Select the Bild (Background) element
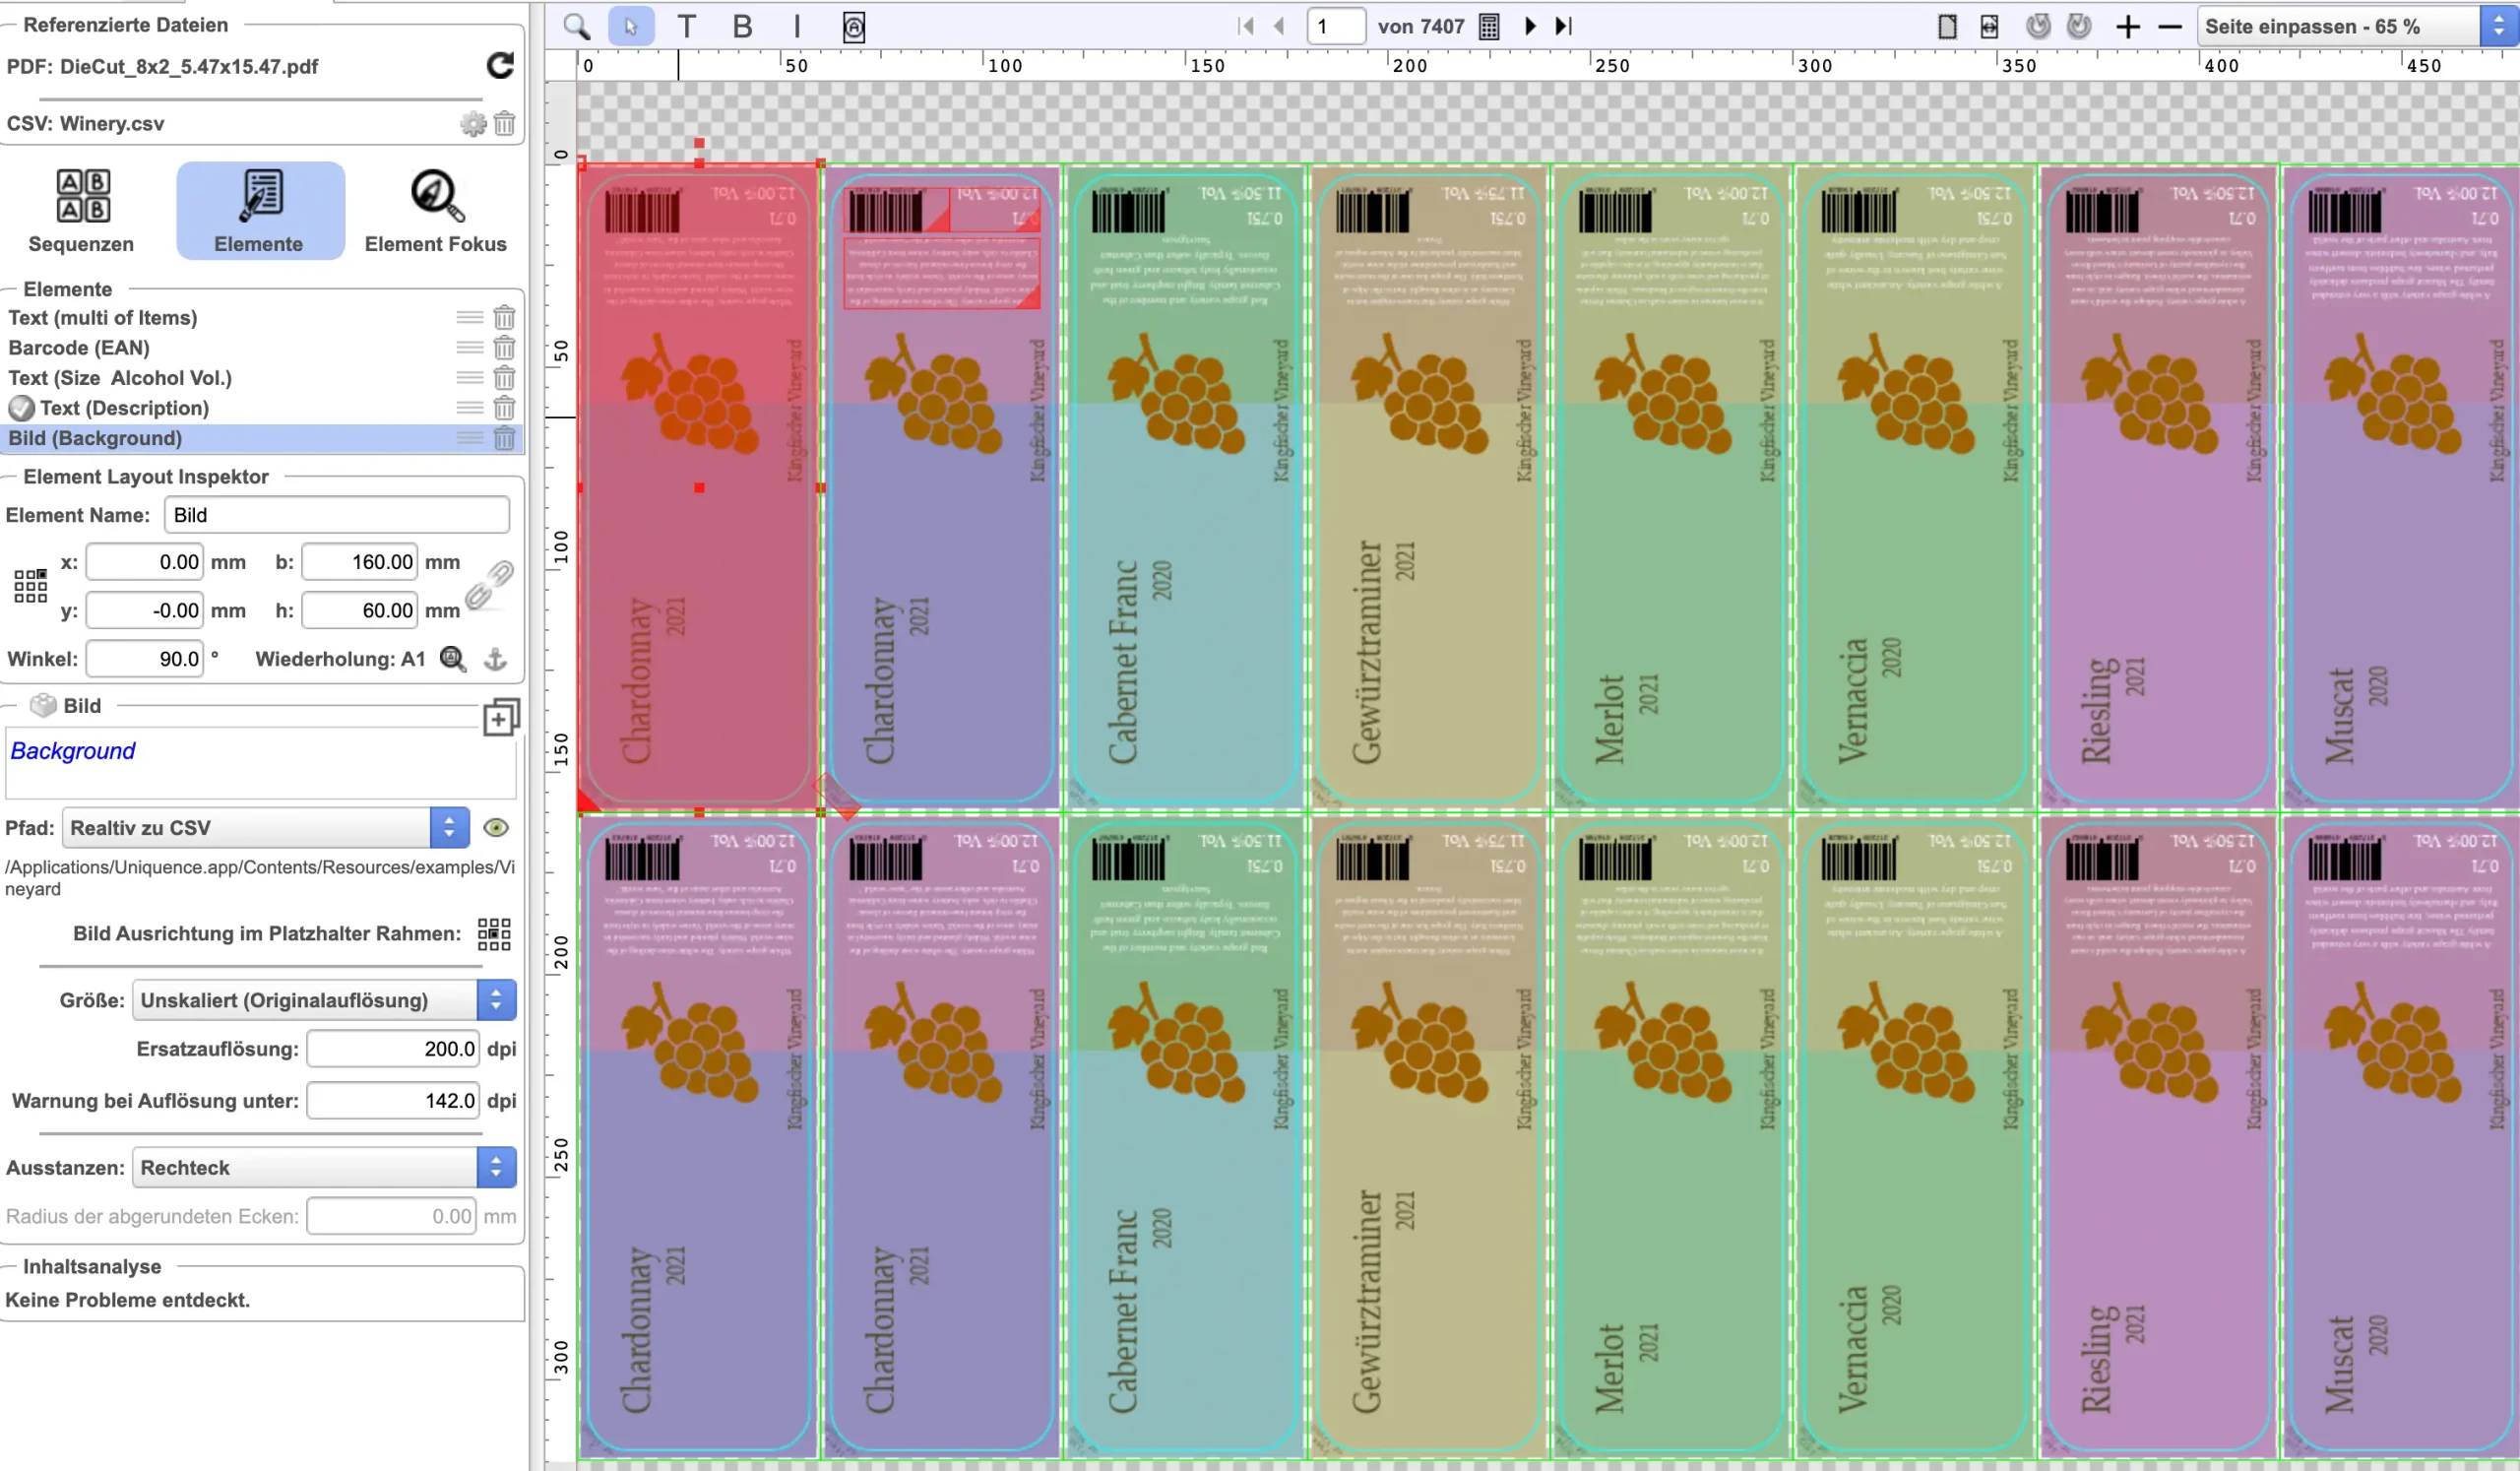The height and width of the screenshot is (1471, 2520). (260, 438)
